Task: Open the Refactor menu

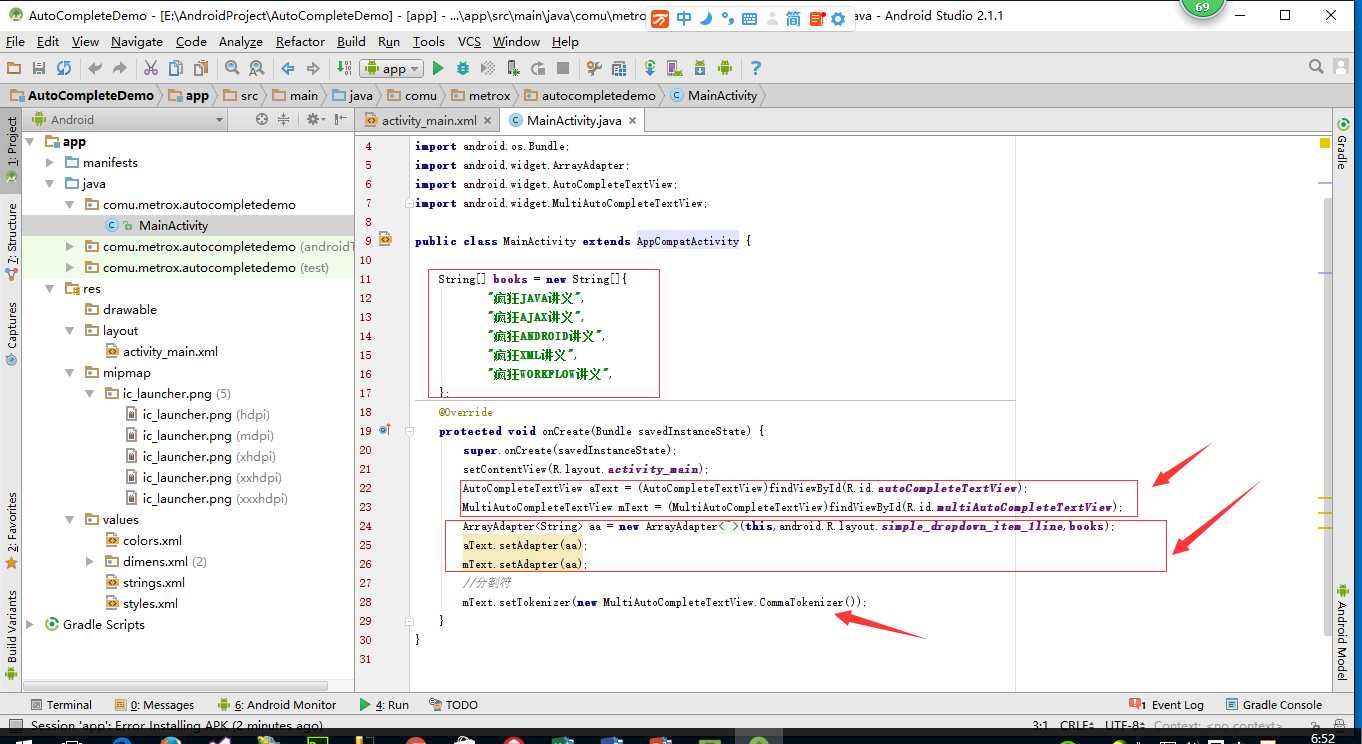Action: [300, 42]
